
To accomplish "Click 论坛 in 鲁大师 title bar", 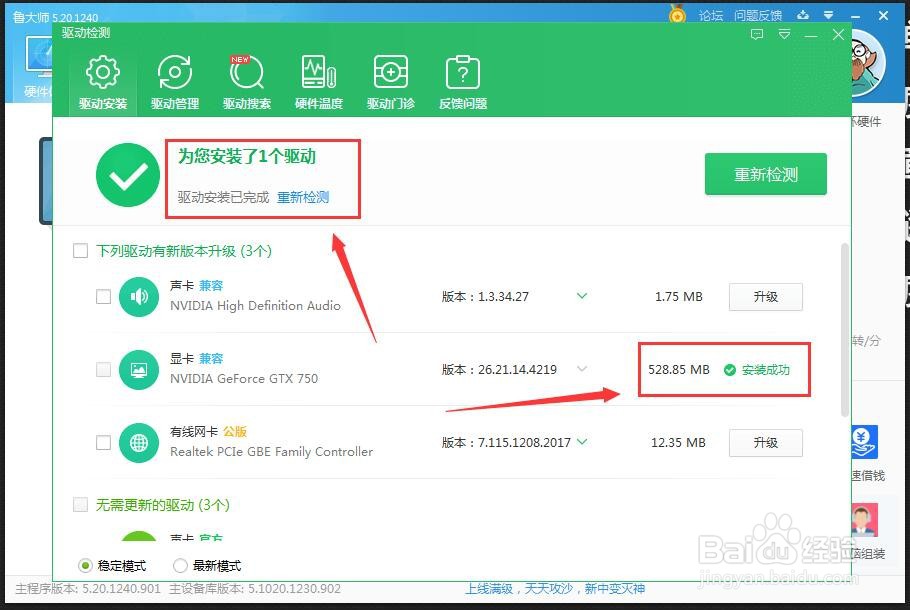I will click(x=710, y=16).
